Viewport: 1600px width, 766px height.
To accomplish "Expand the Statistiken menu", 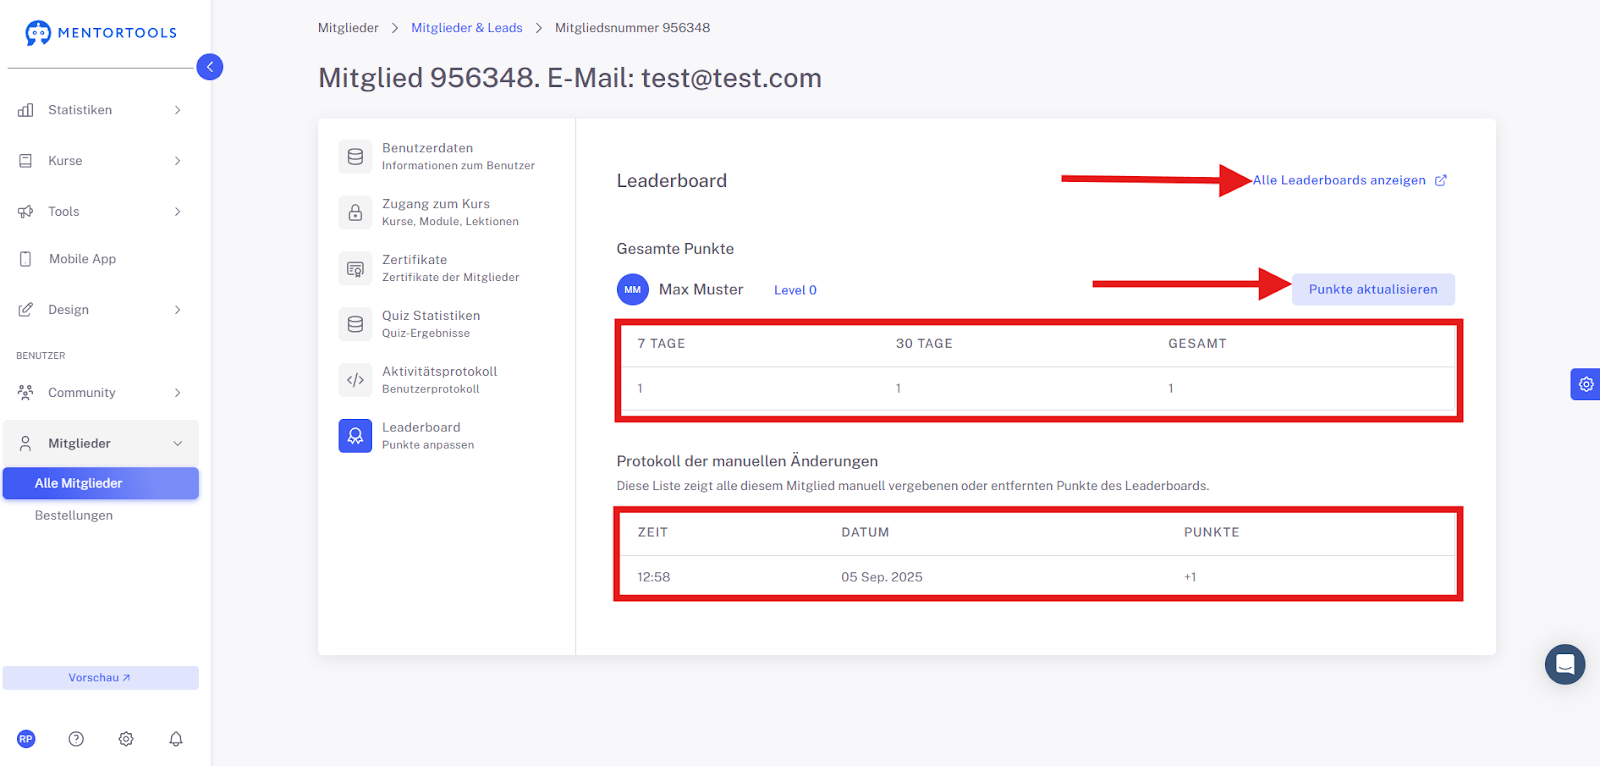I will click(x=100, y=110).
